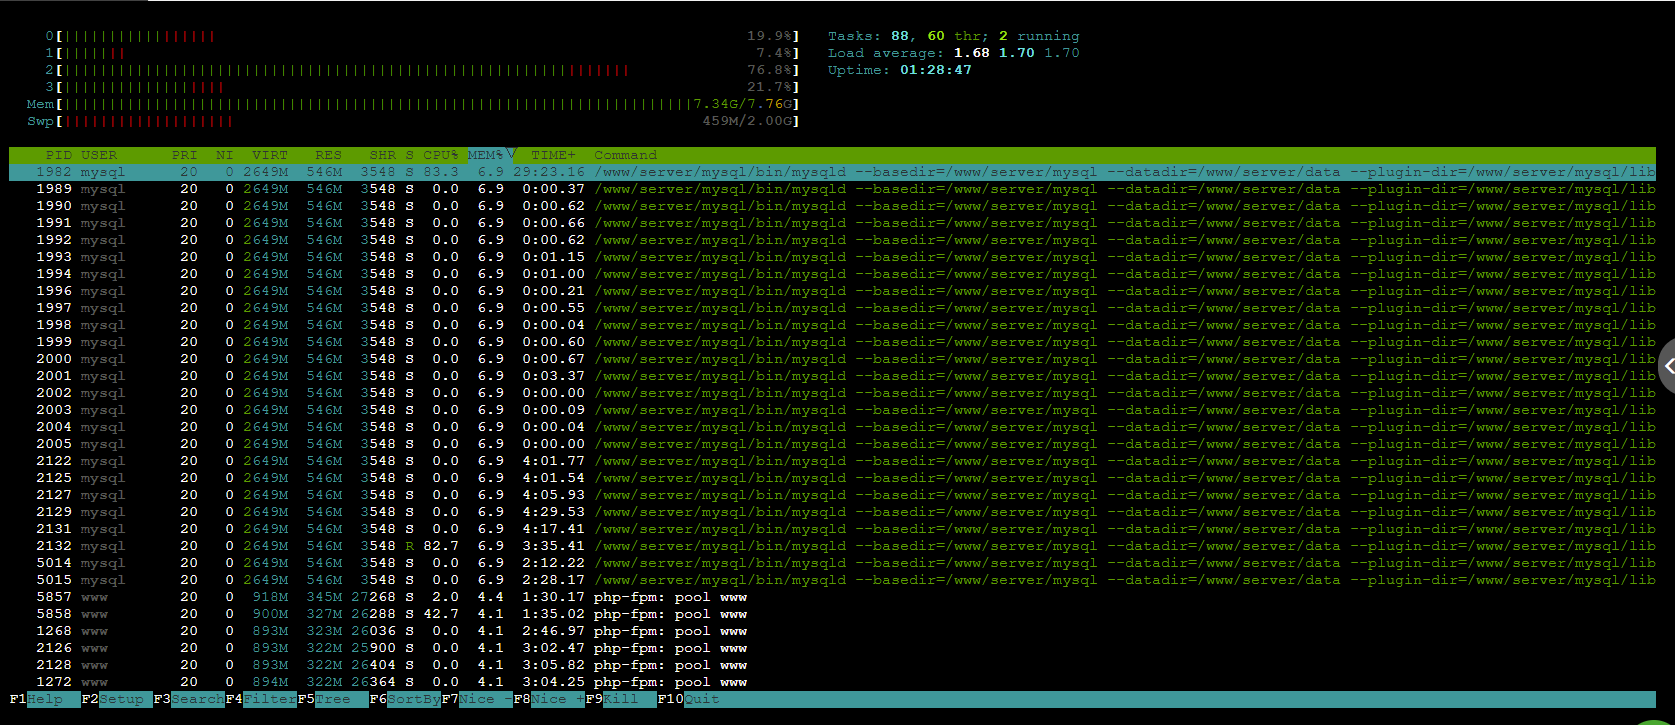Select process row with PID 2129

tap(832, 512)
